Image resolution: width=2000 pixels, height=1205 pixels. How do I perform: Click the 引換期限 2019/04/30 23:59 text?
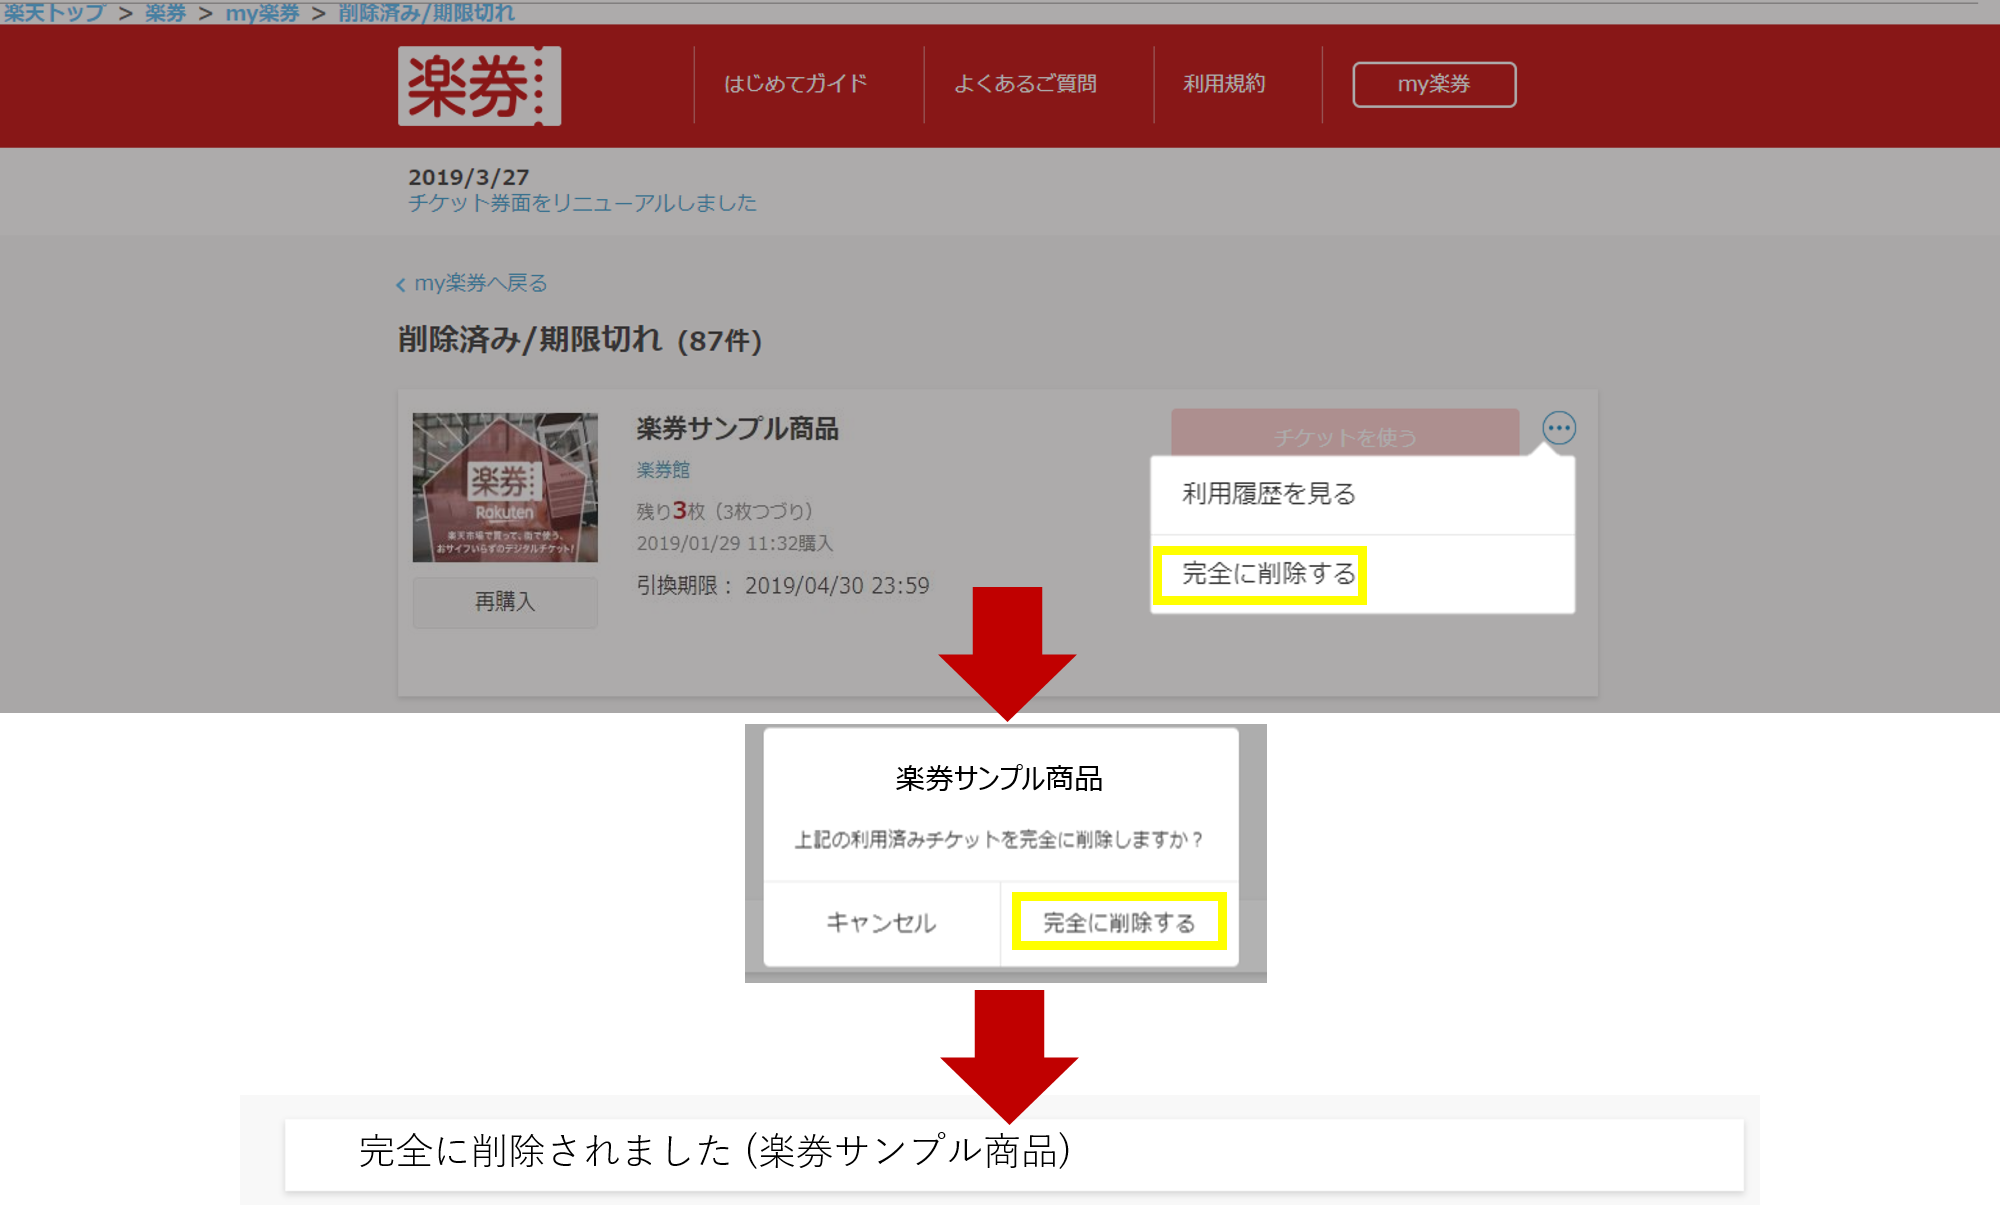[x=783, y=585]
